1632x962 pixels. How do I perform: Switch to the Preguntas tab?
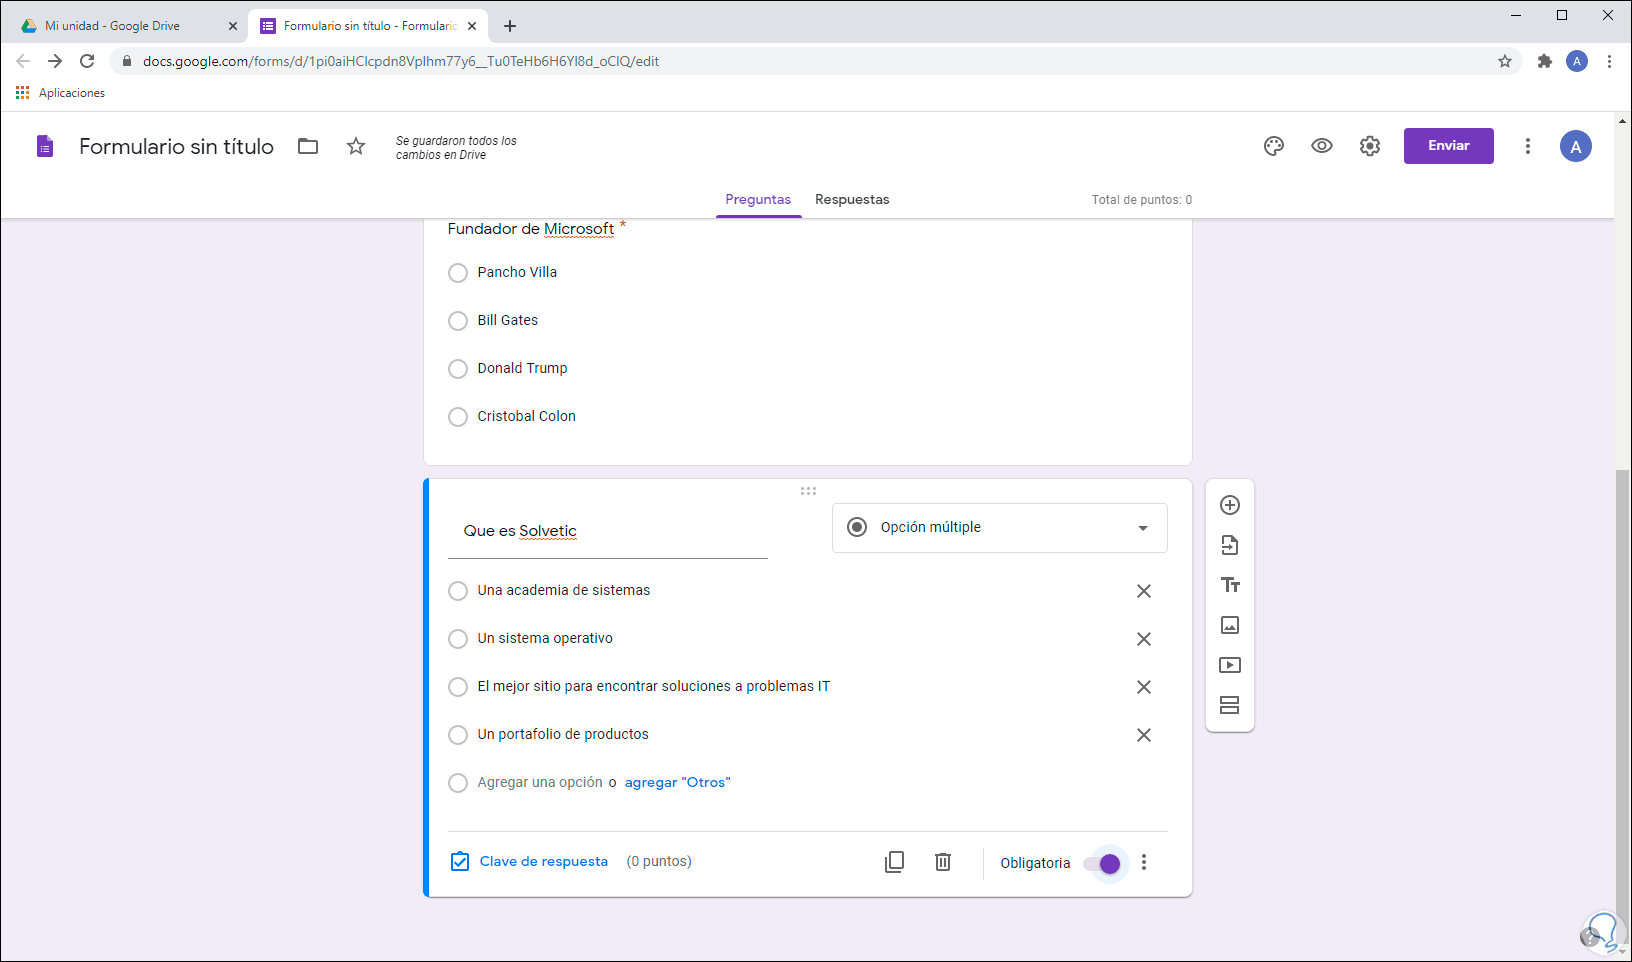(x=758, y=199)
